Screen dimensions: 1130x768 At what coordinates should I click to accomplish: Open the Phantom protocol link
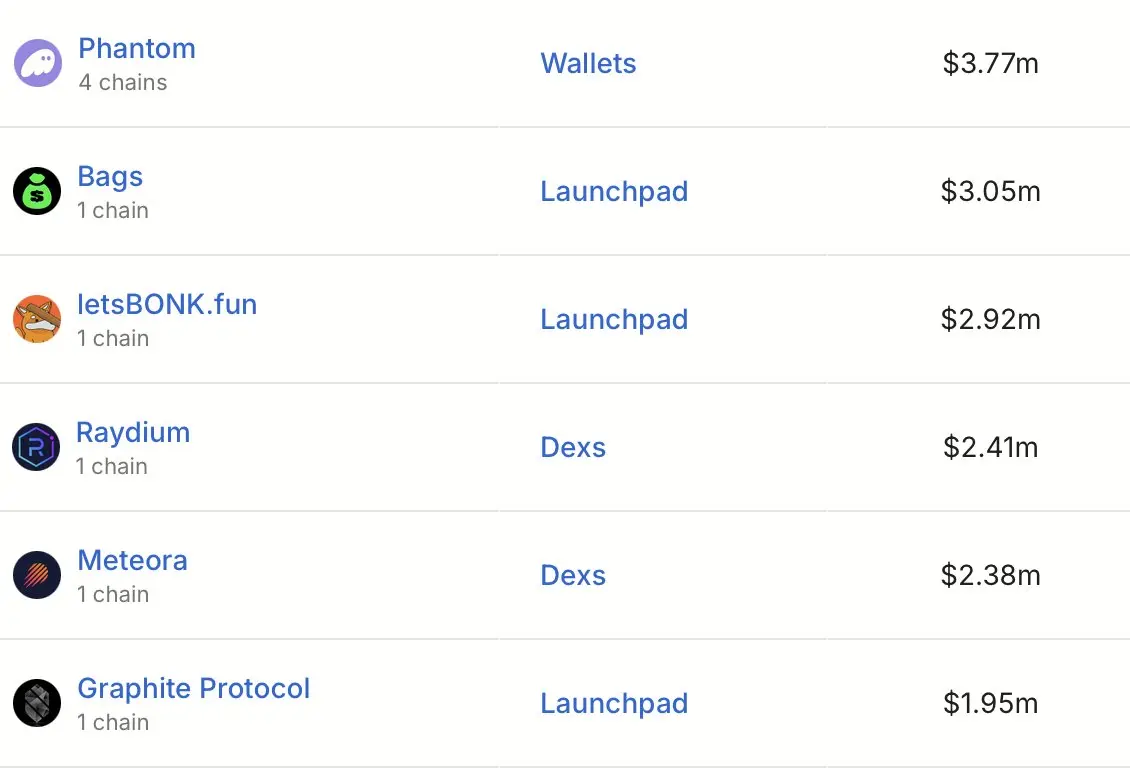(137, 48)
